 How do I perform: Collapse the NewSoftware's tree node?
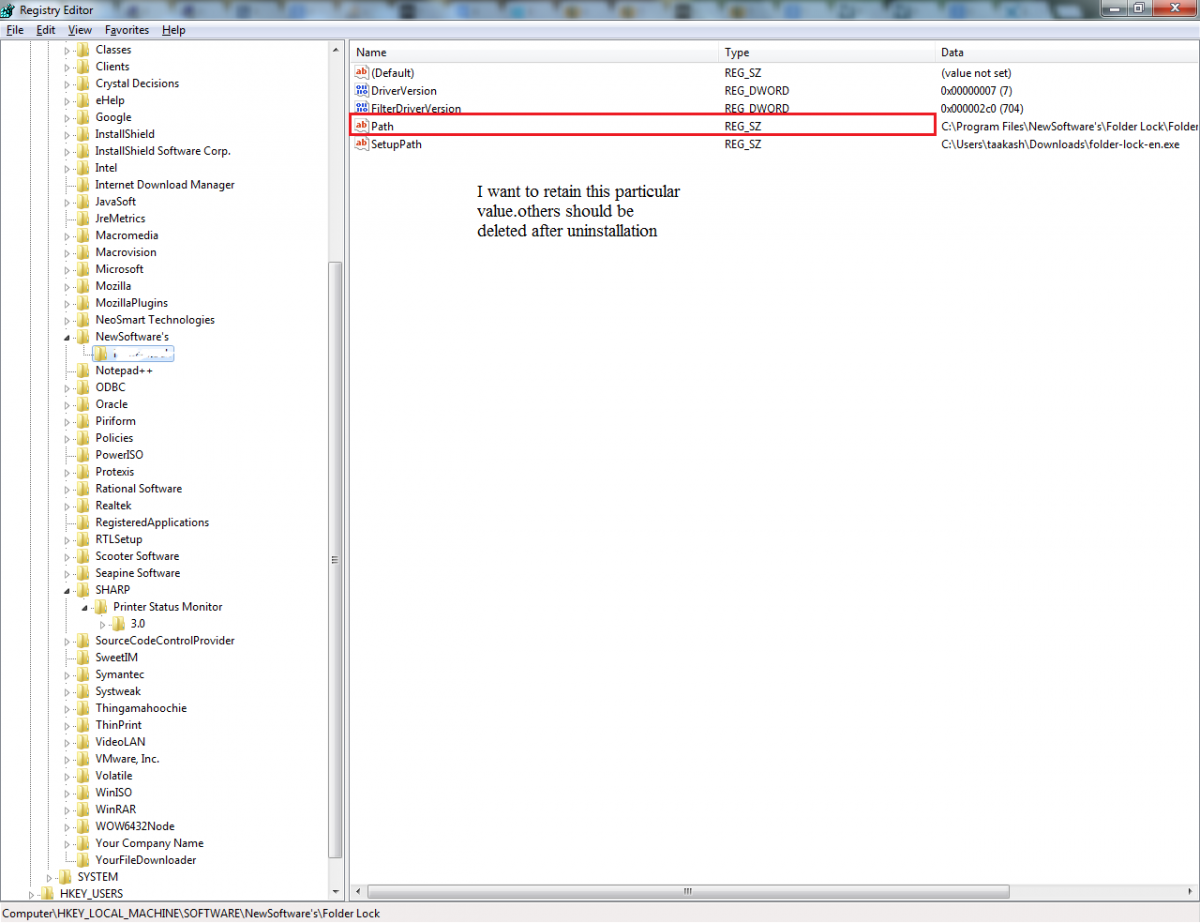tap(68, 338)
